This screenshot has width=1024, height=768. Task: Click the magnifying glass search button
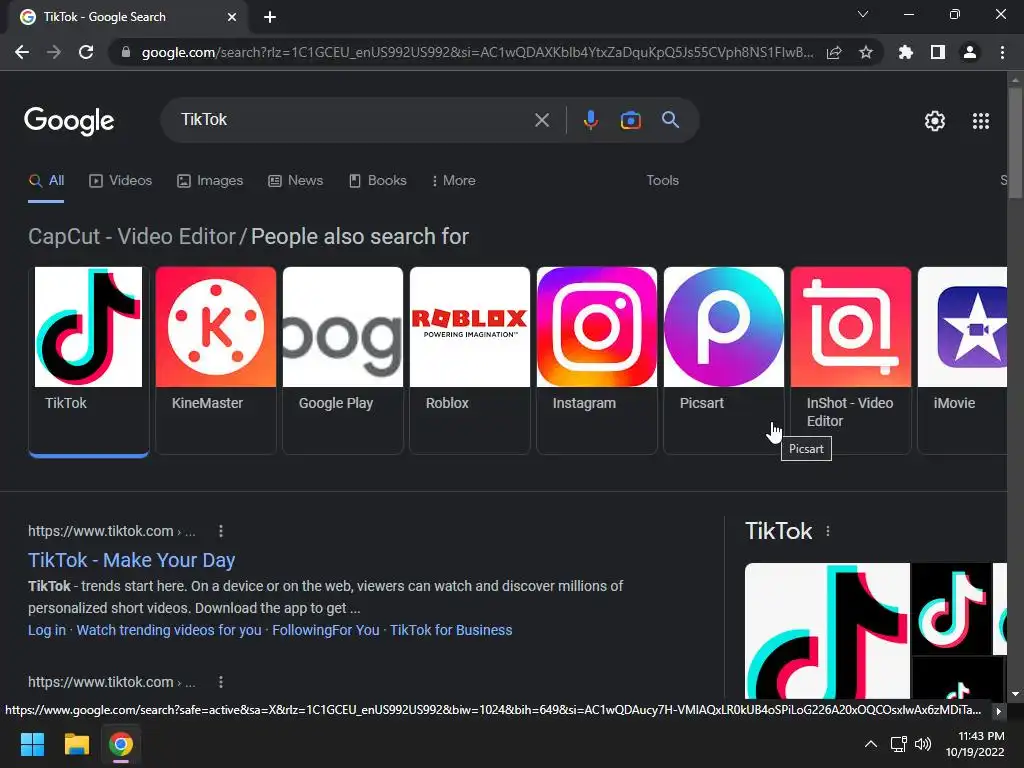[x=670, y=120]
